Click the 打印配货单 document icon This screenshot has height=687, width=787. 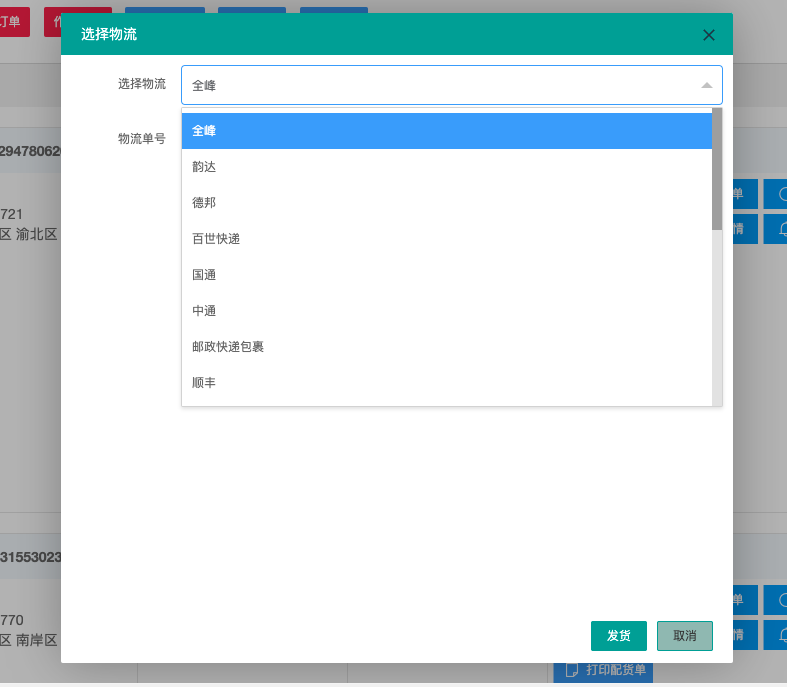point(571,669)
